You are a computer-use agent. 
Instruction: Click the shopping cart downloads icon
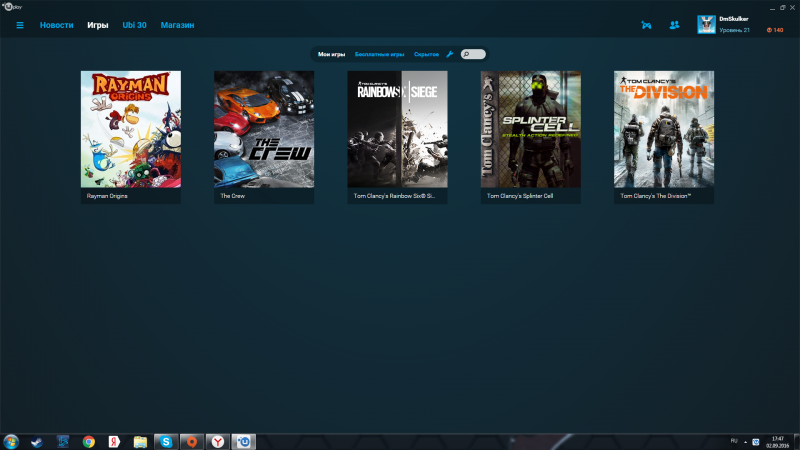tap(646, 25)
